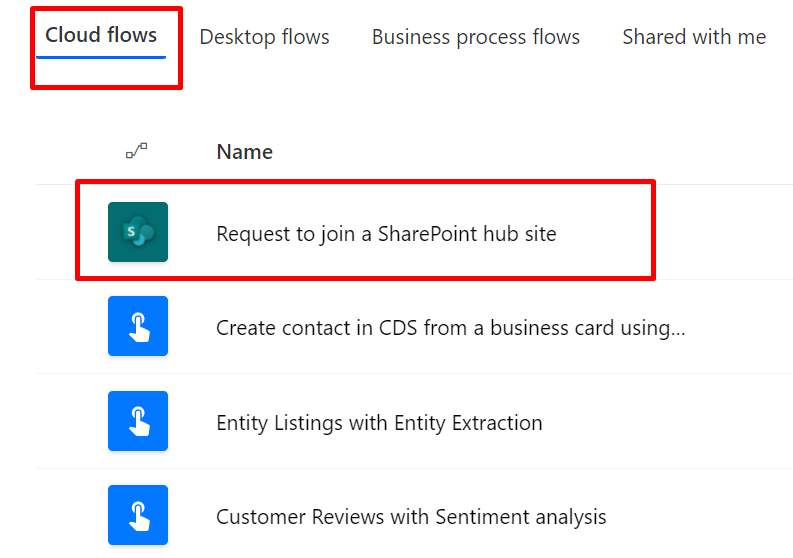Click the blue underline beneath Cloud flows
Image resolution: width=793 pixels, height=558 pixels.
(101, 57)
